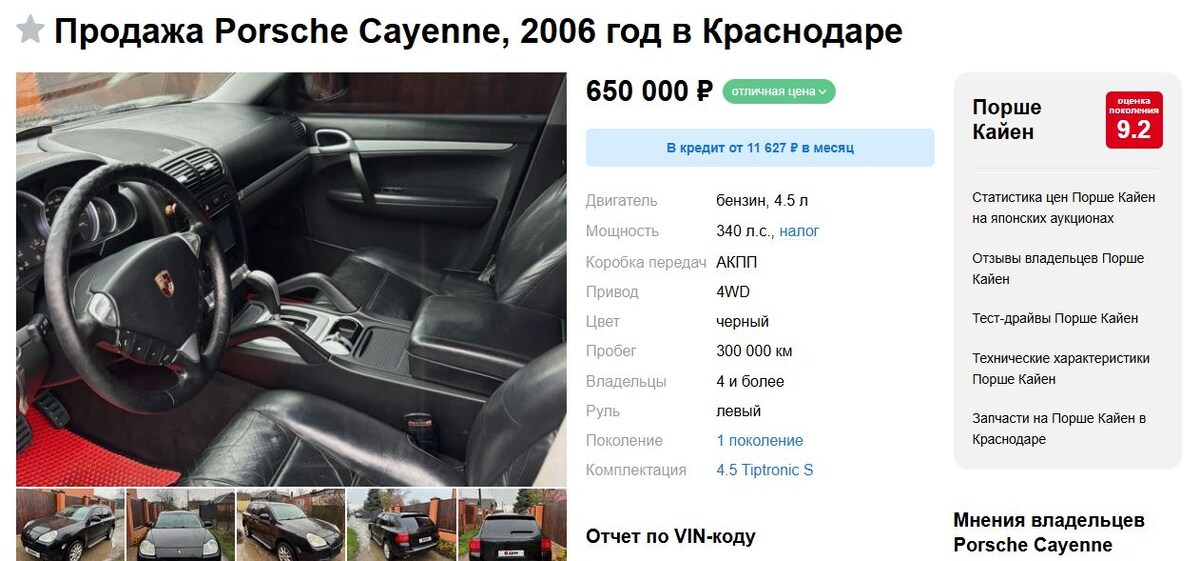
Task: Open the main interior photo of the Cayenne
Action: 291,279
